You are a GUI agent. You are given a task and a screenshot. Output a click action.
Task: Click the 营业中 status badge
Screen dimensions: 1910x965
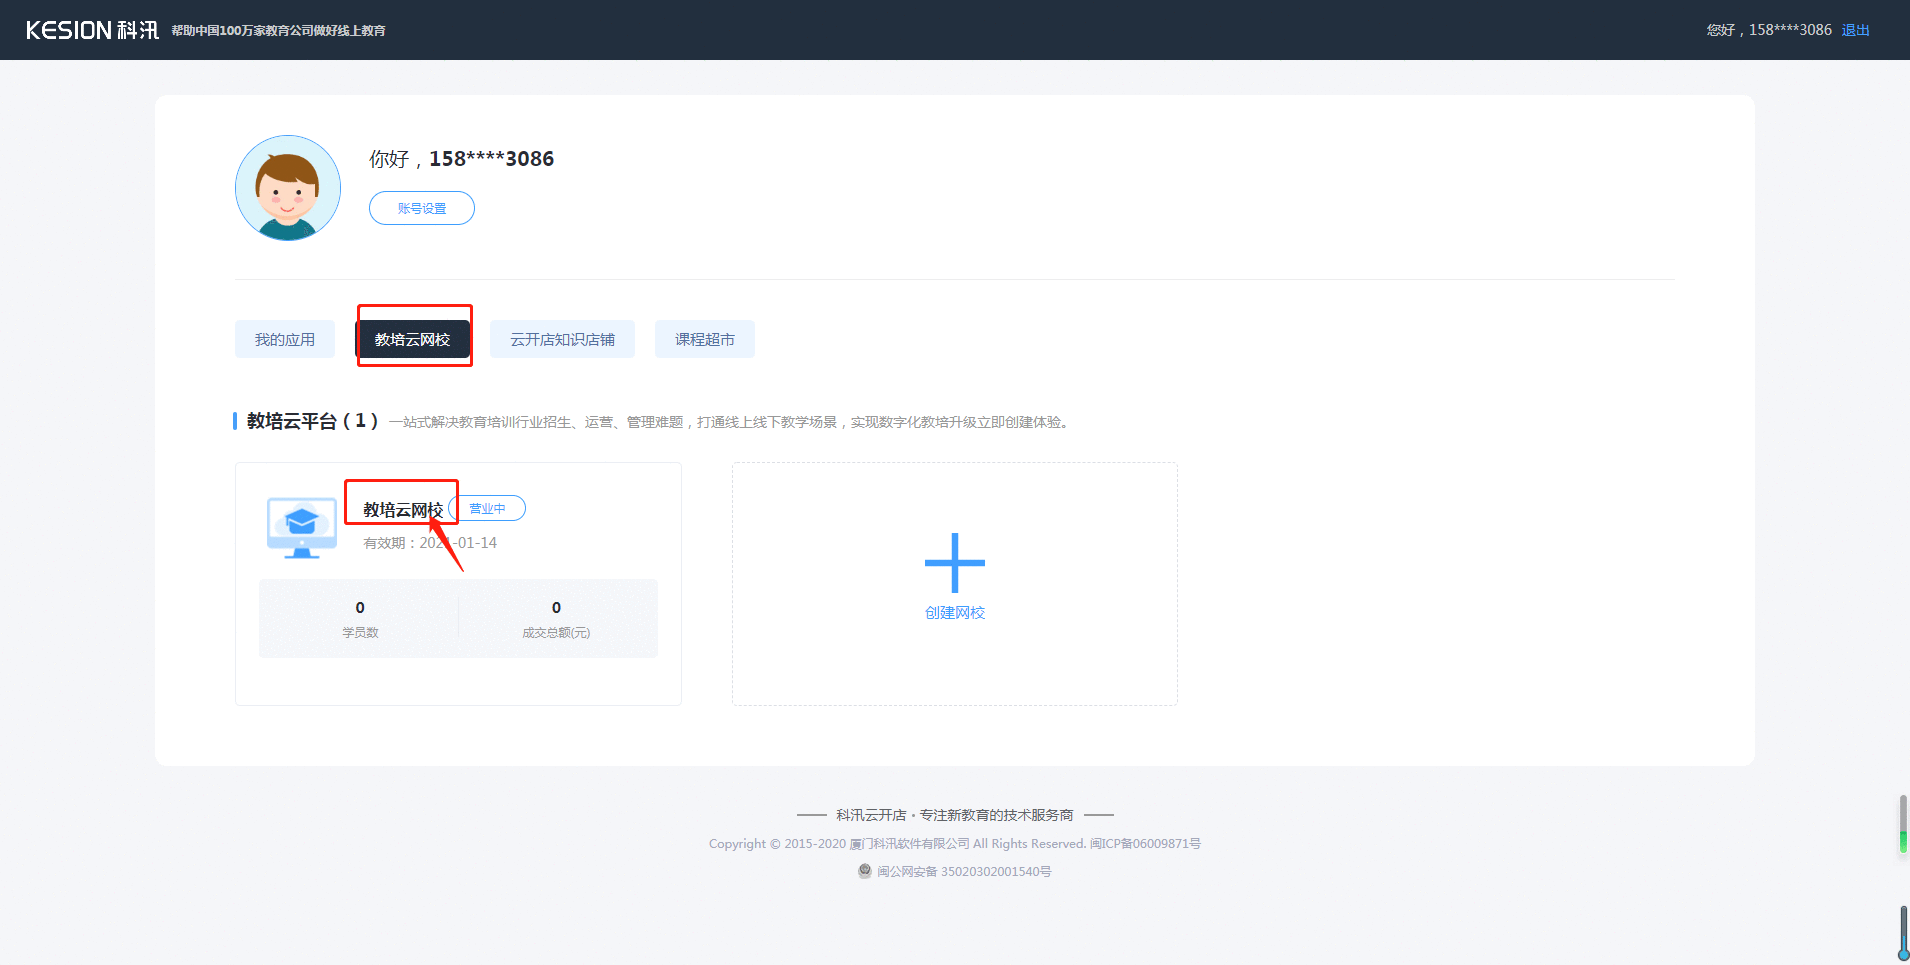487,508
